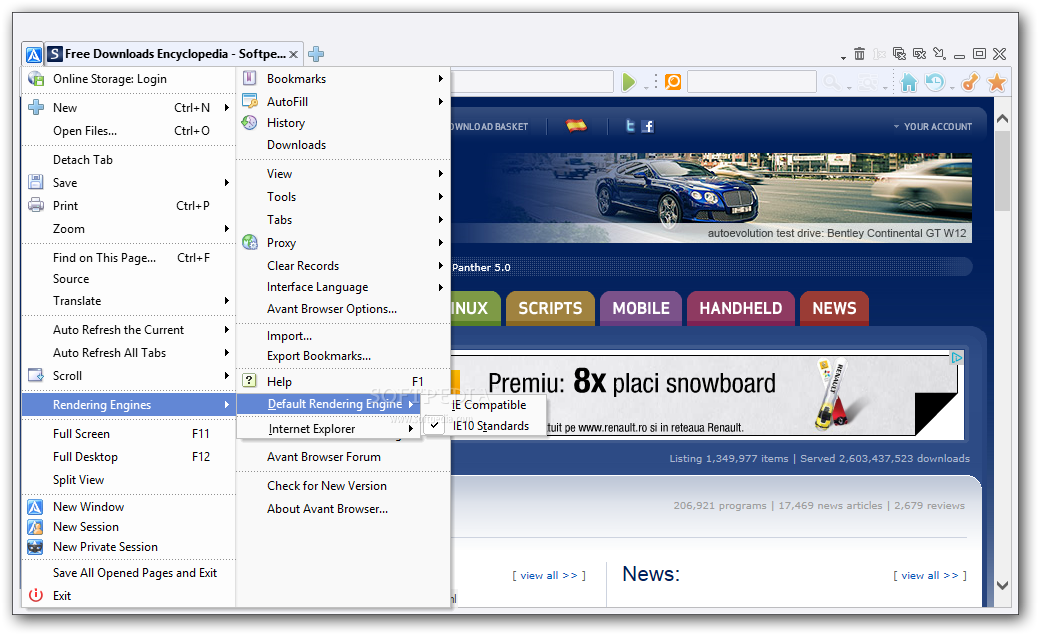Click the toolbar Bookmarks star icon
Viewport: 1039px width, 635px height.
[x=997, y=82]
